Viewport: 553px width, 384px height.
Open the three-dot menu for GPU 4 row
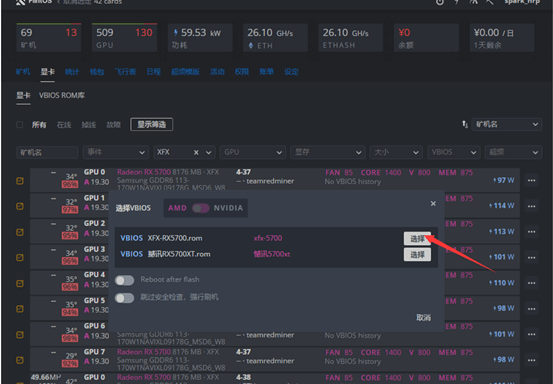(531, 283)
